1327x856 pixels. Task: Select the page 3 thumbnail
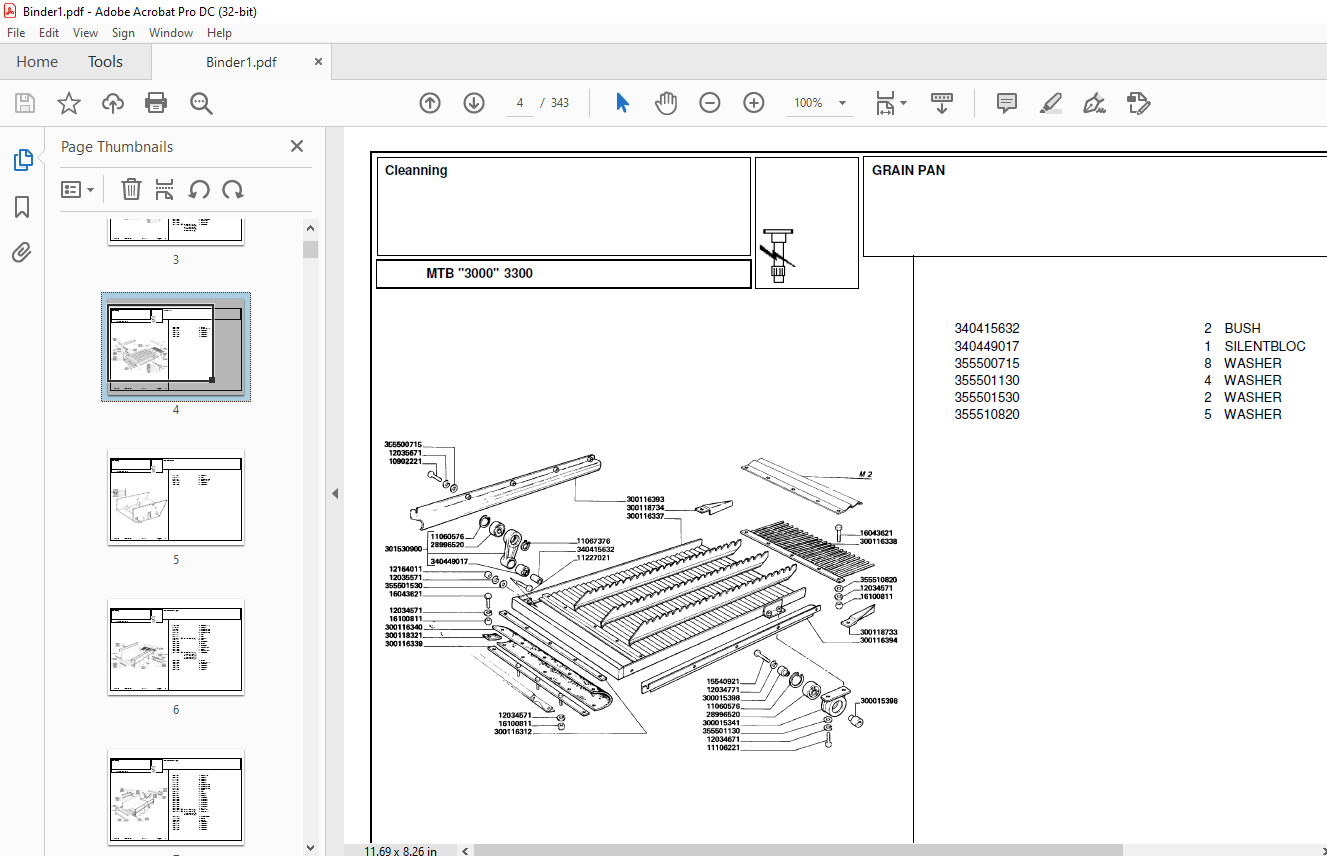[176, 230]
